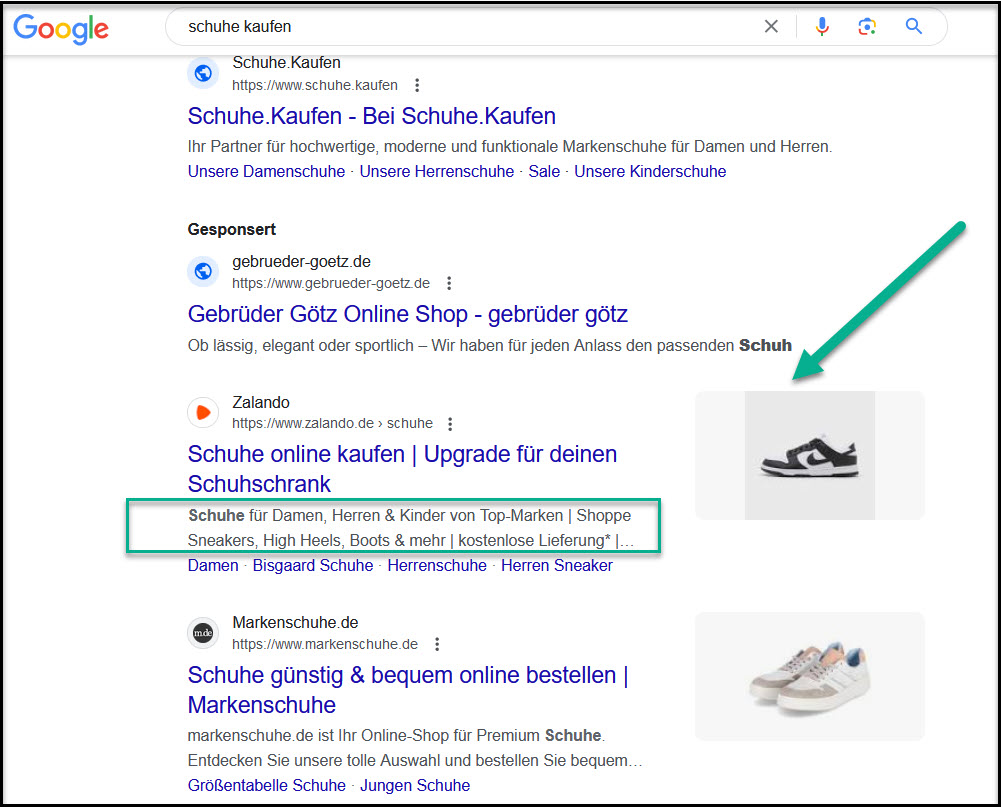The height and width of the screenshot is (807, 1001).
Task: Click the 'Schuhe.Kaufen' site name above URL
Action: coord(286,63)
